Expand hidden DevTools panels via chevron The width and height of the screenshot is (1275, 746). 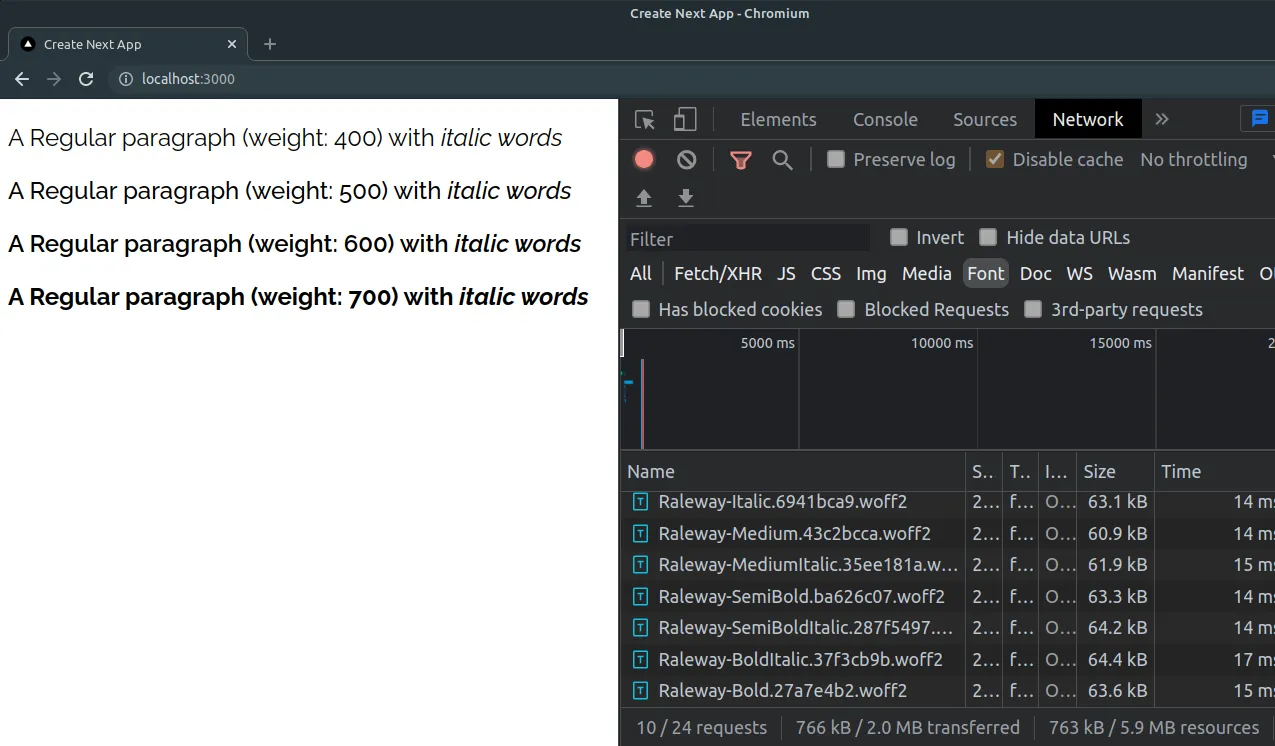[1161, 118]
